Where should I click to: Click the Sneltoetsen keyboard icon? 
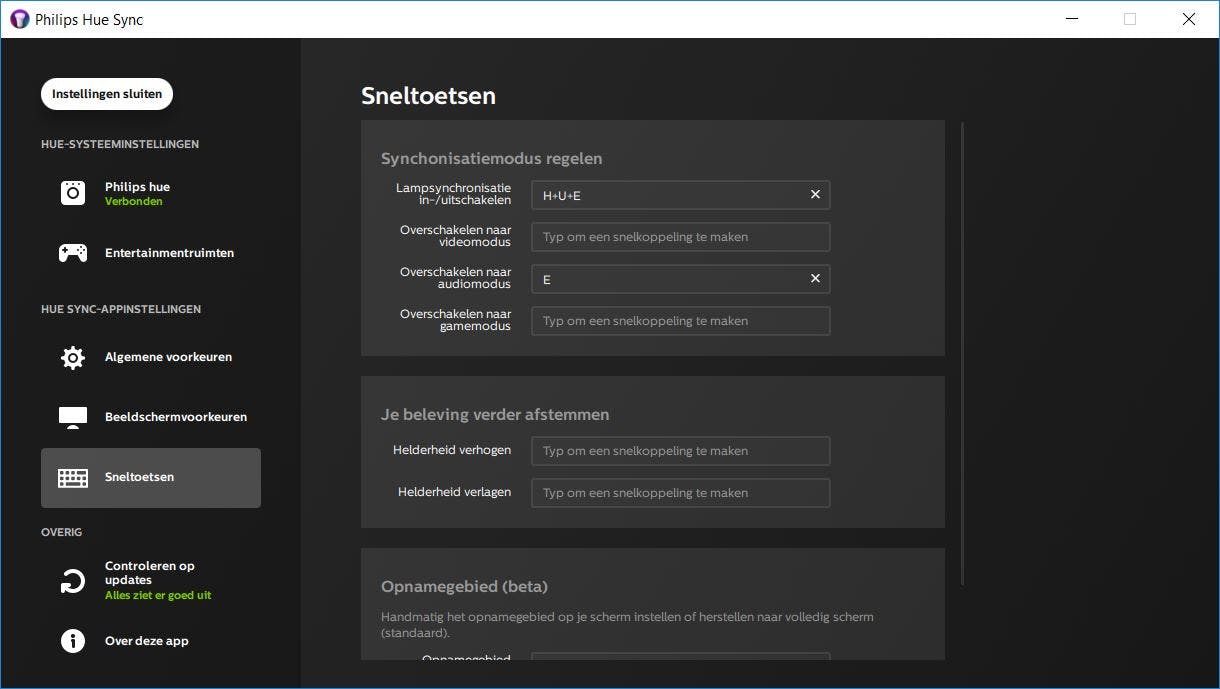click(73, 477)
